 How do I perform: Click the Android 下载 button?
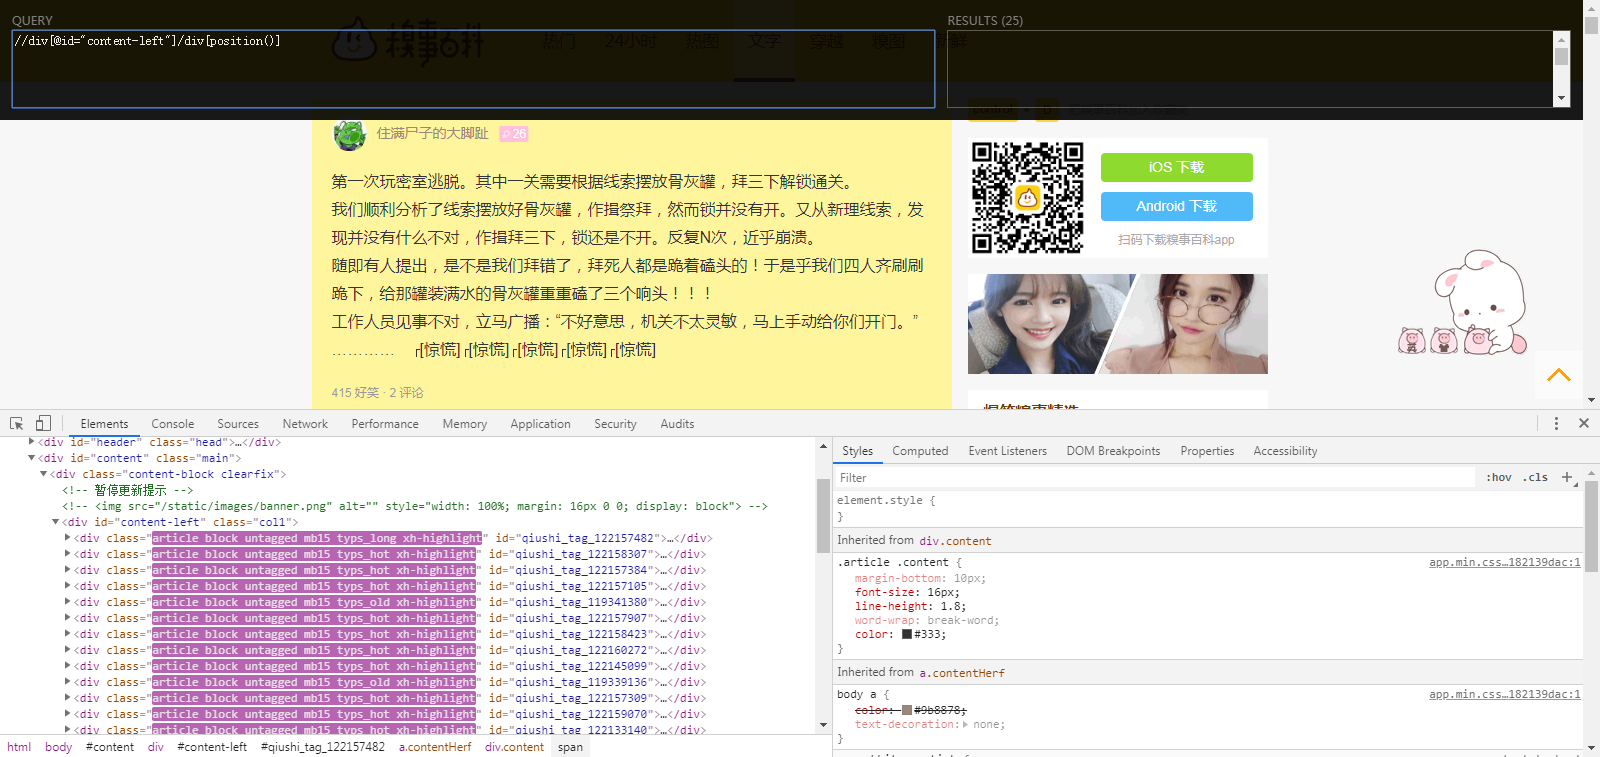[x=1176, y=206]
